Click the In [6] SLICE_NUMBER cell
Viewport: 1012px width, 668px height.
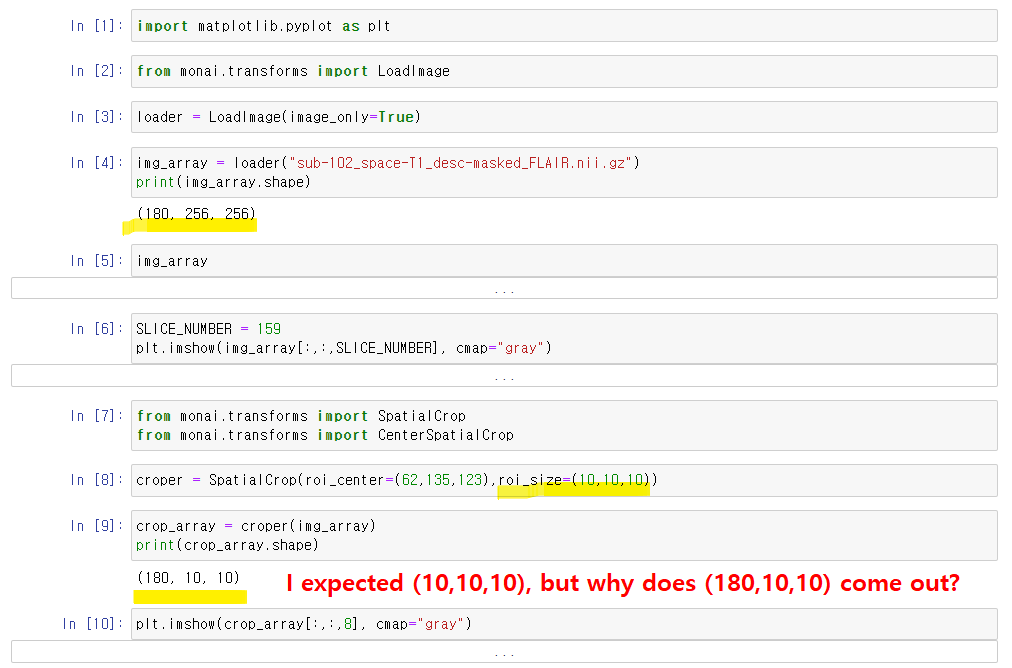(x=564, y=338)
